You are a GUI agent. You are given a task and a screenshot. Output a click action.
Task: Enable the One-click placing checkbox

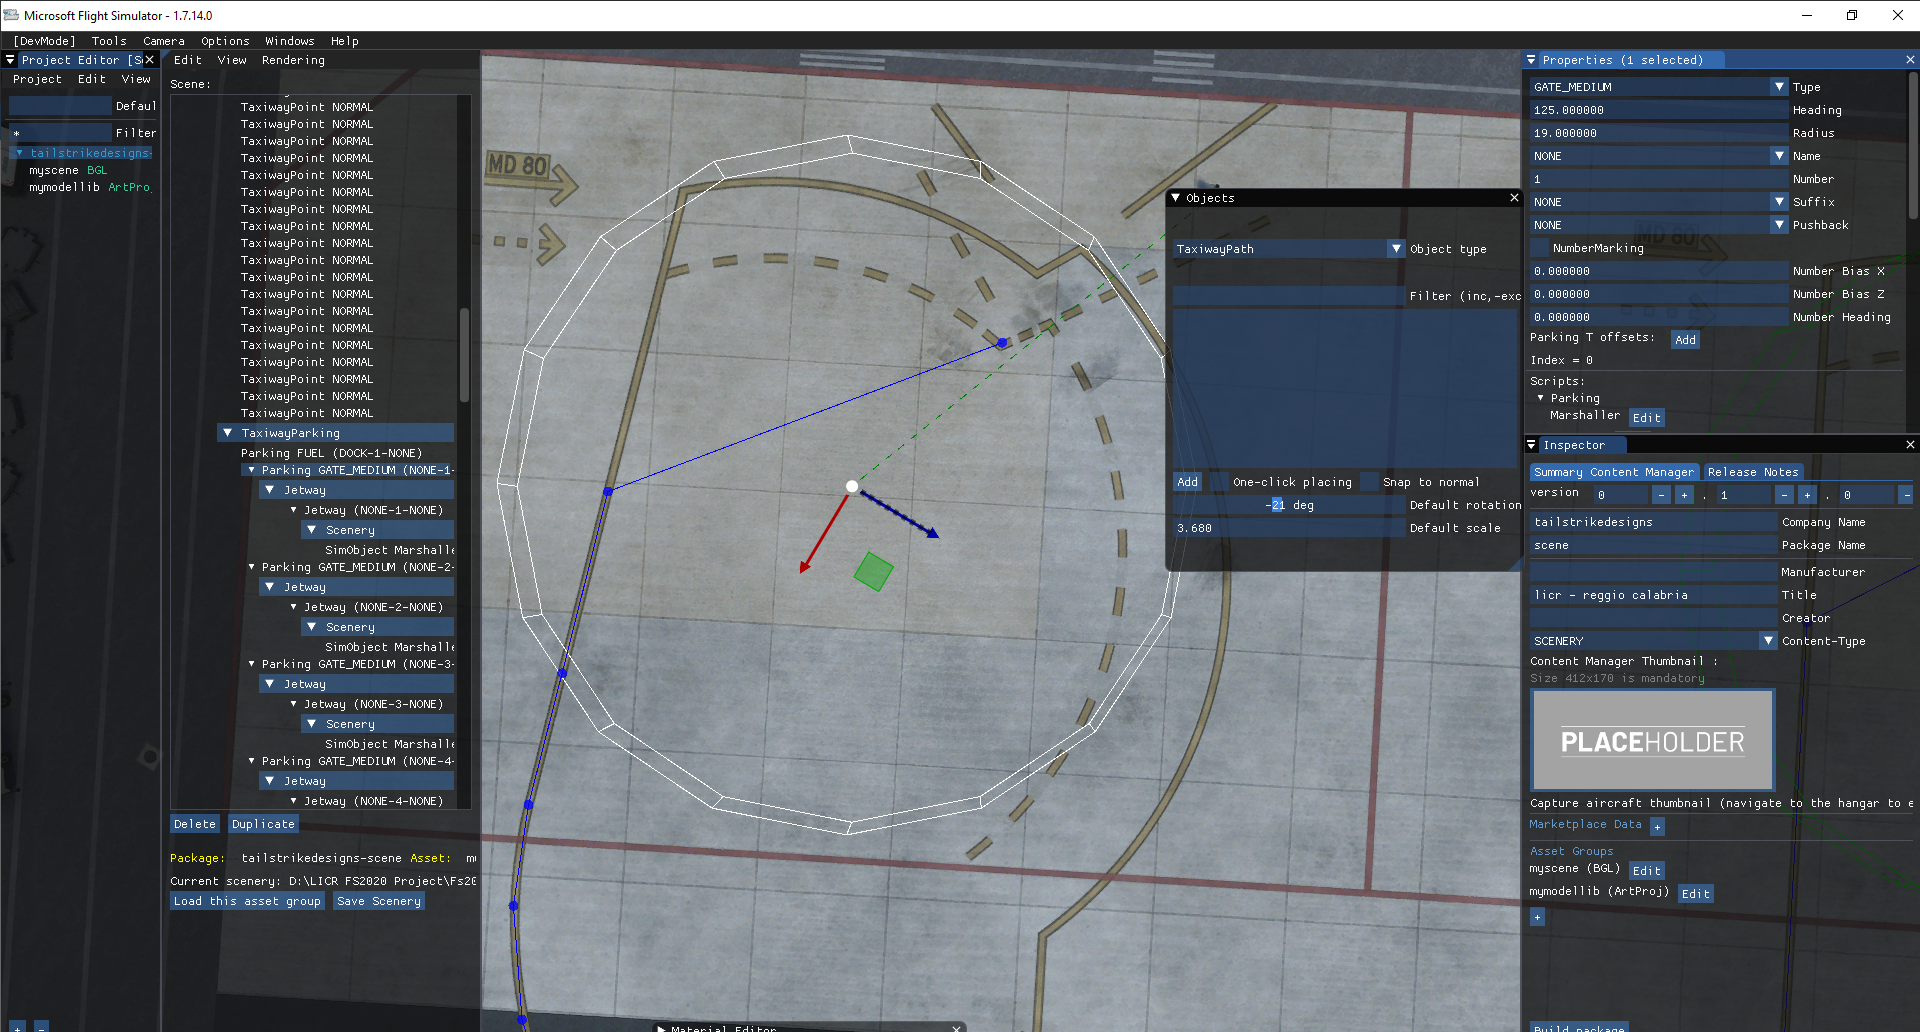click(x=1220, y=482)
